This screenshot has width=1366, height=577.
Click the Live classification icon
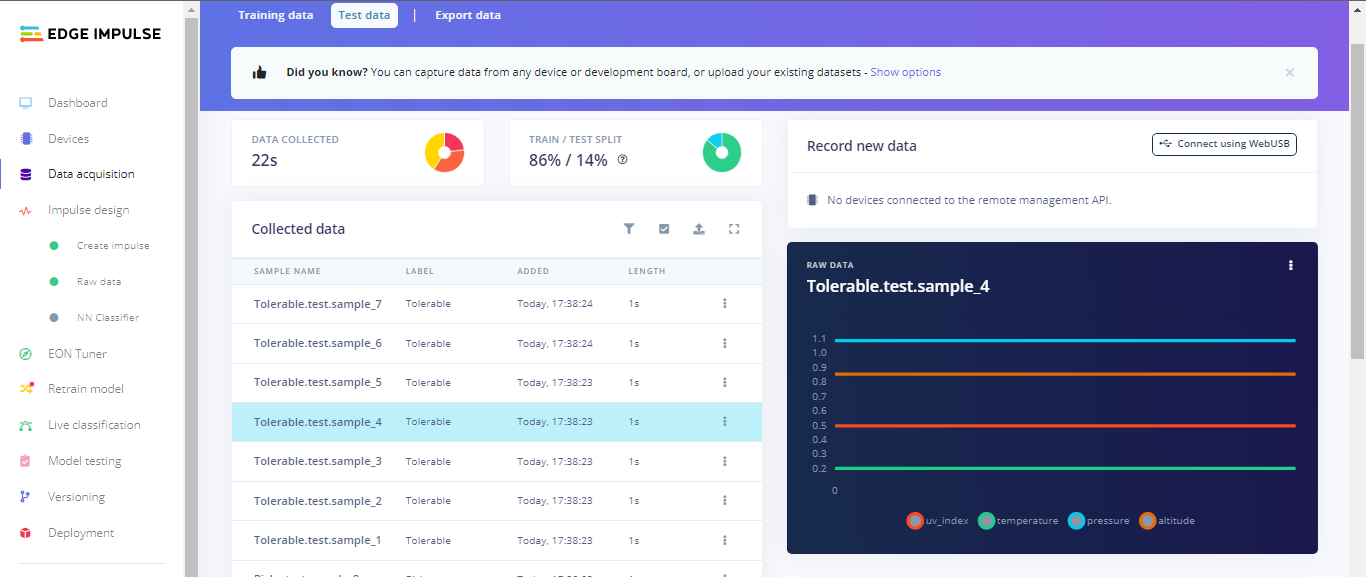(x=26, y=425)
